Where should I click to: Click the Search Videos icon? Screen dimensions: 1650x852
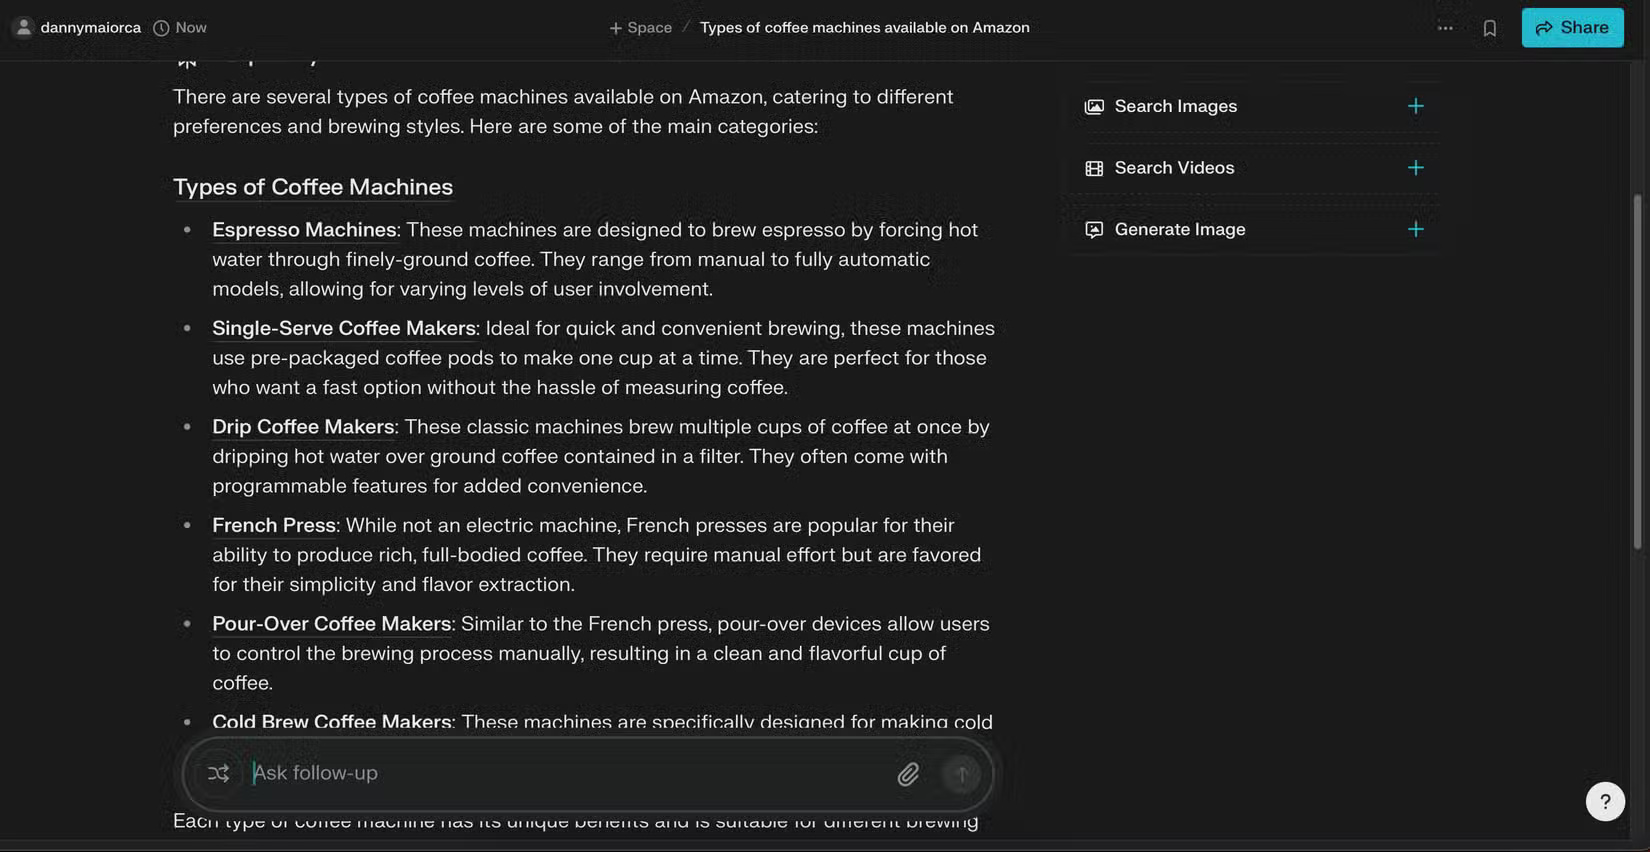[1094, 168]
